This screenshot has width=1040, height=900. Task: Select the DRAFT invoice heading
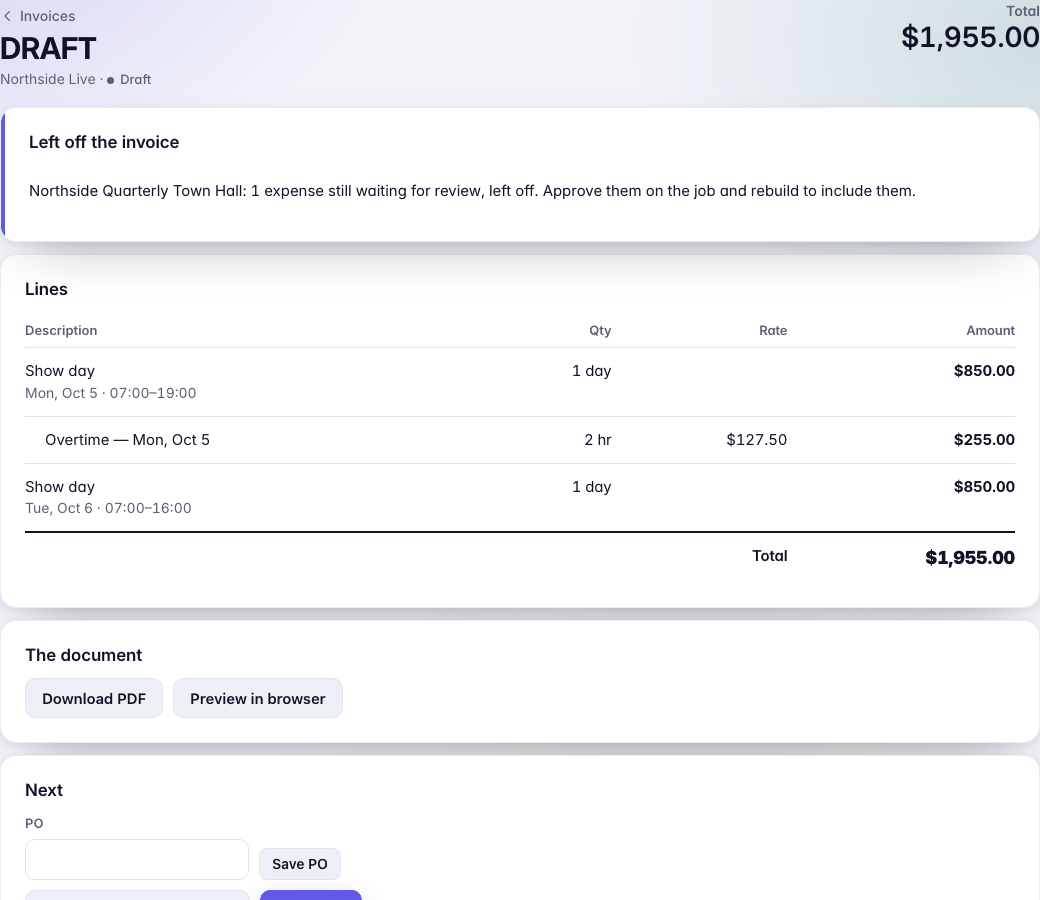(48, 48)
